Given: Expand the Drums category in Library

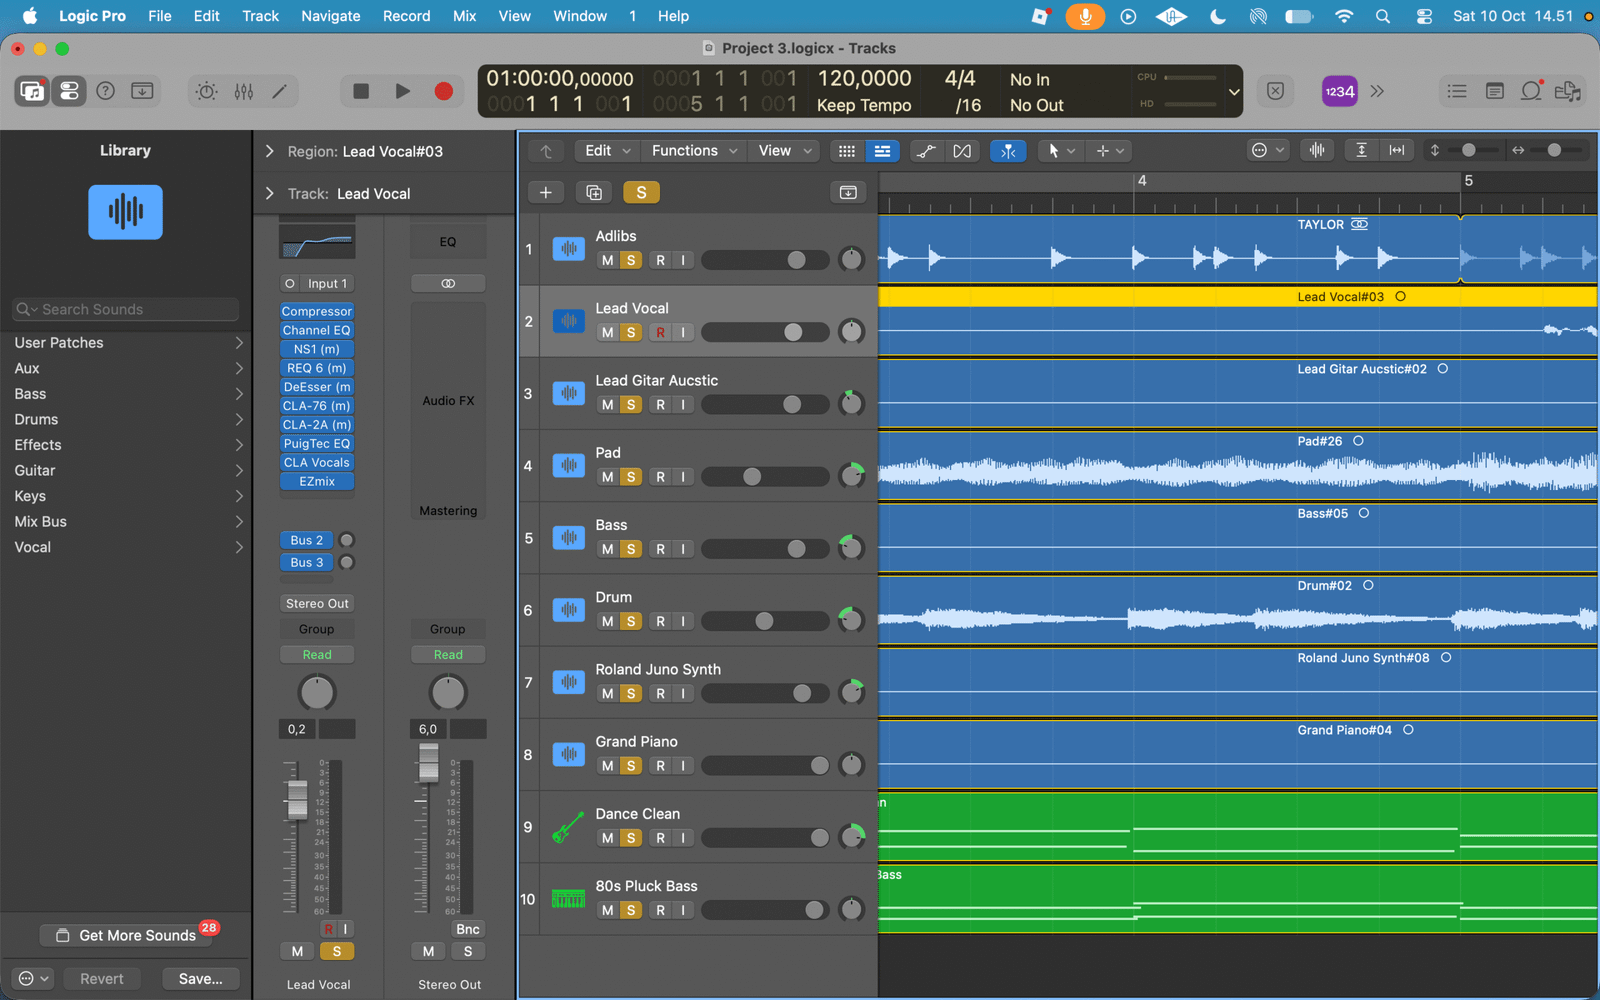Looking at the screenshot, I should tap(127, 419).
